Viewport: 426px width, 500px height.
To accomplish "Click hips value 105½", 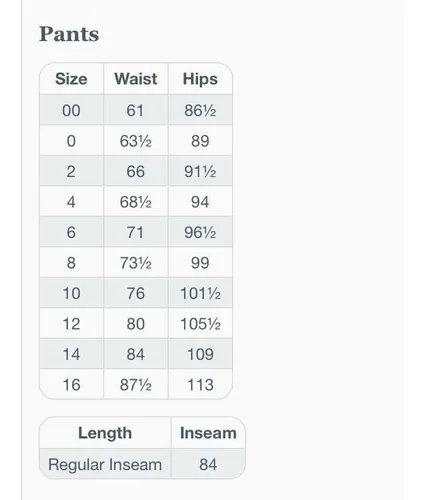I will coord(200,324).
